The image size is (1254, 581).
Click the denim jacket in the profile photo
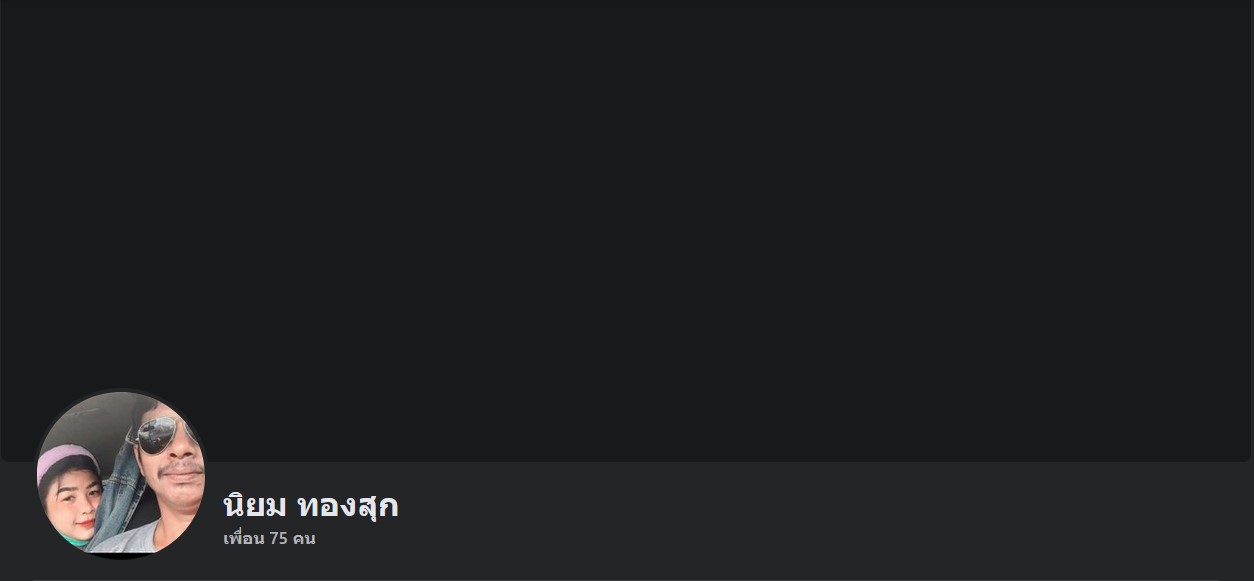click(x=118, y=495)
